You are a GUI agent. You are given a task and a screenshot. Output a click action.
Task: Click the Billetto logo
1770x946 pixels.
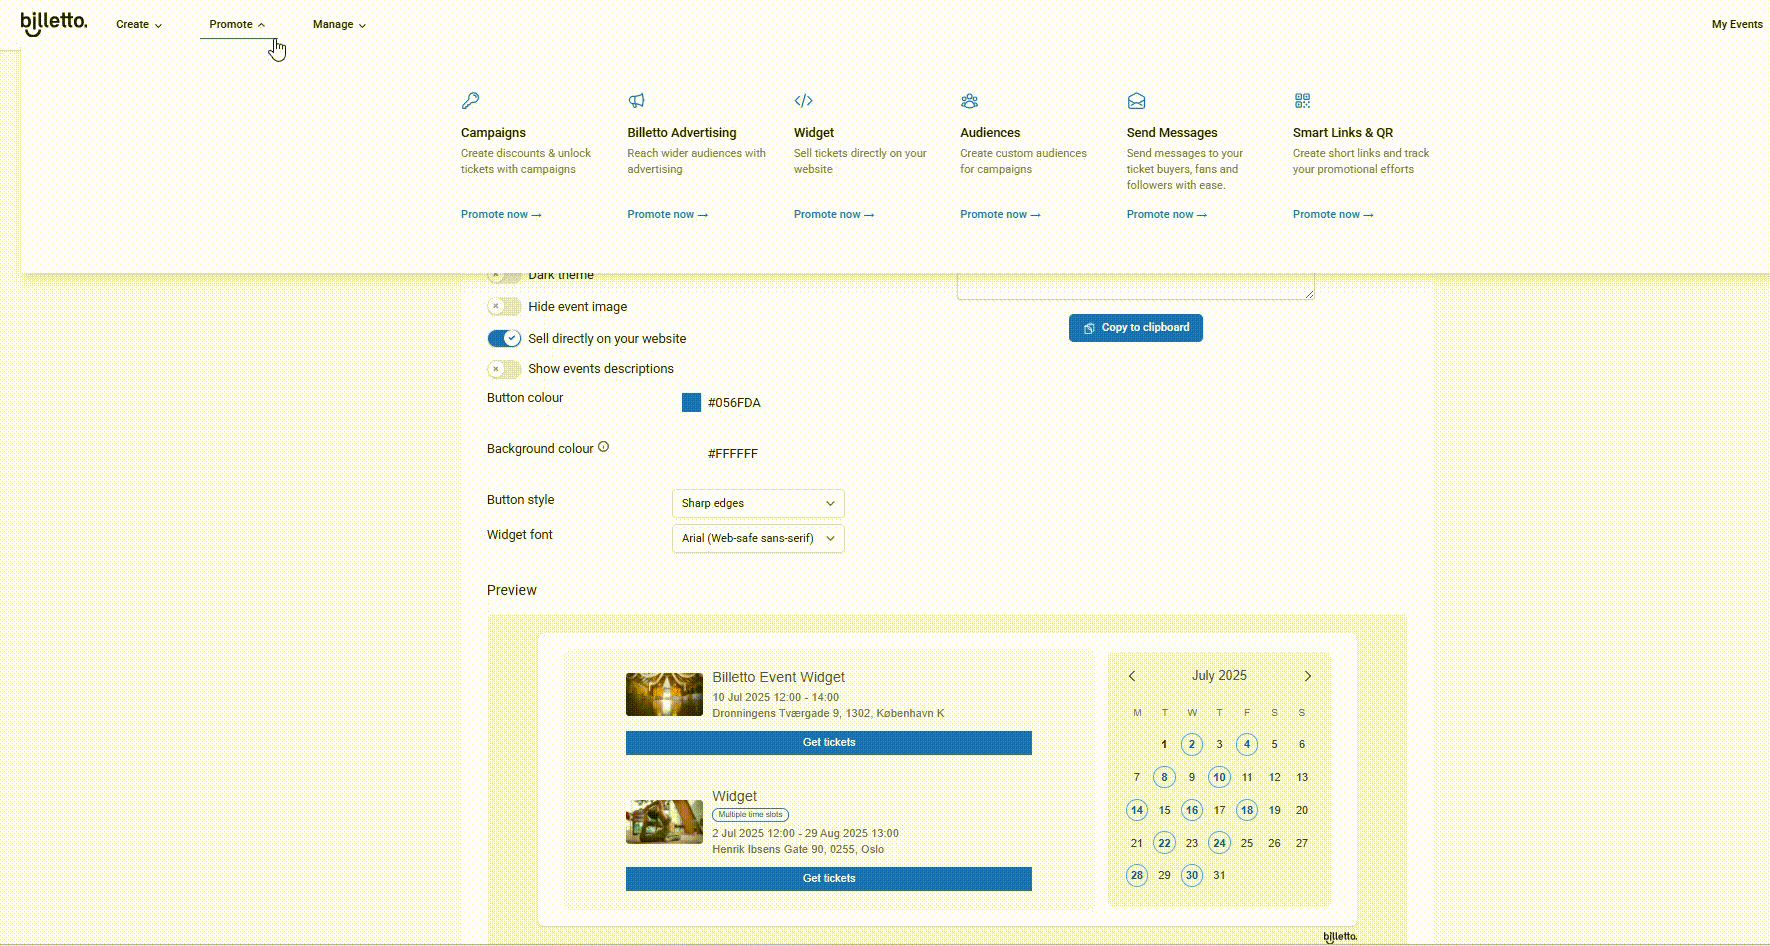54,23
